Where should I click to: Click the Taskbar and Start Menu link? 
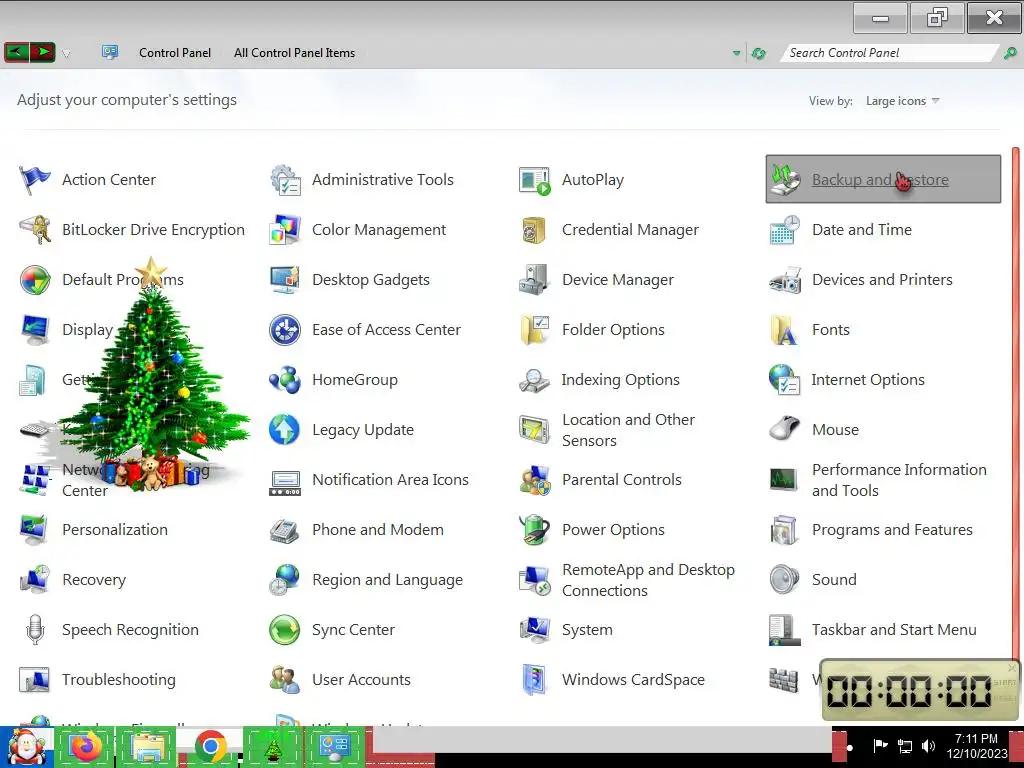(894, 630)
